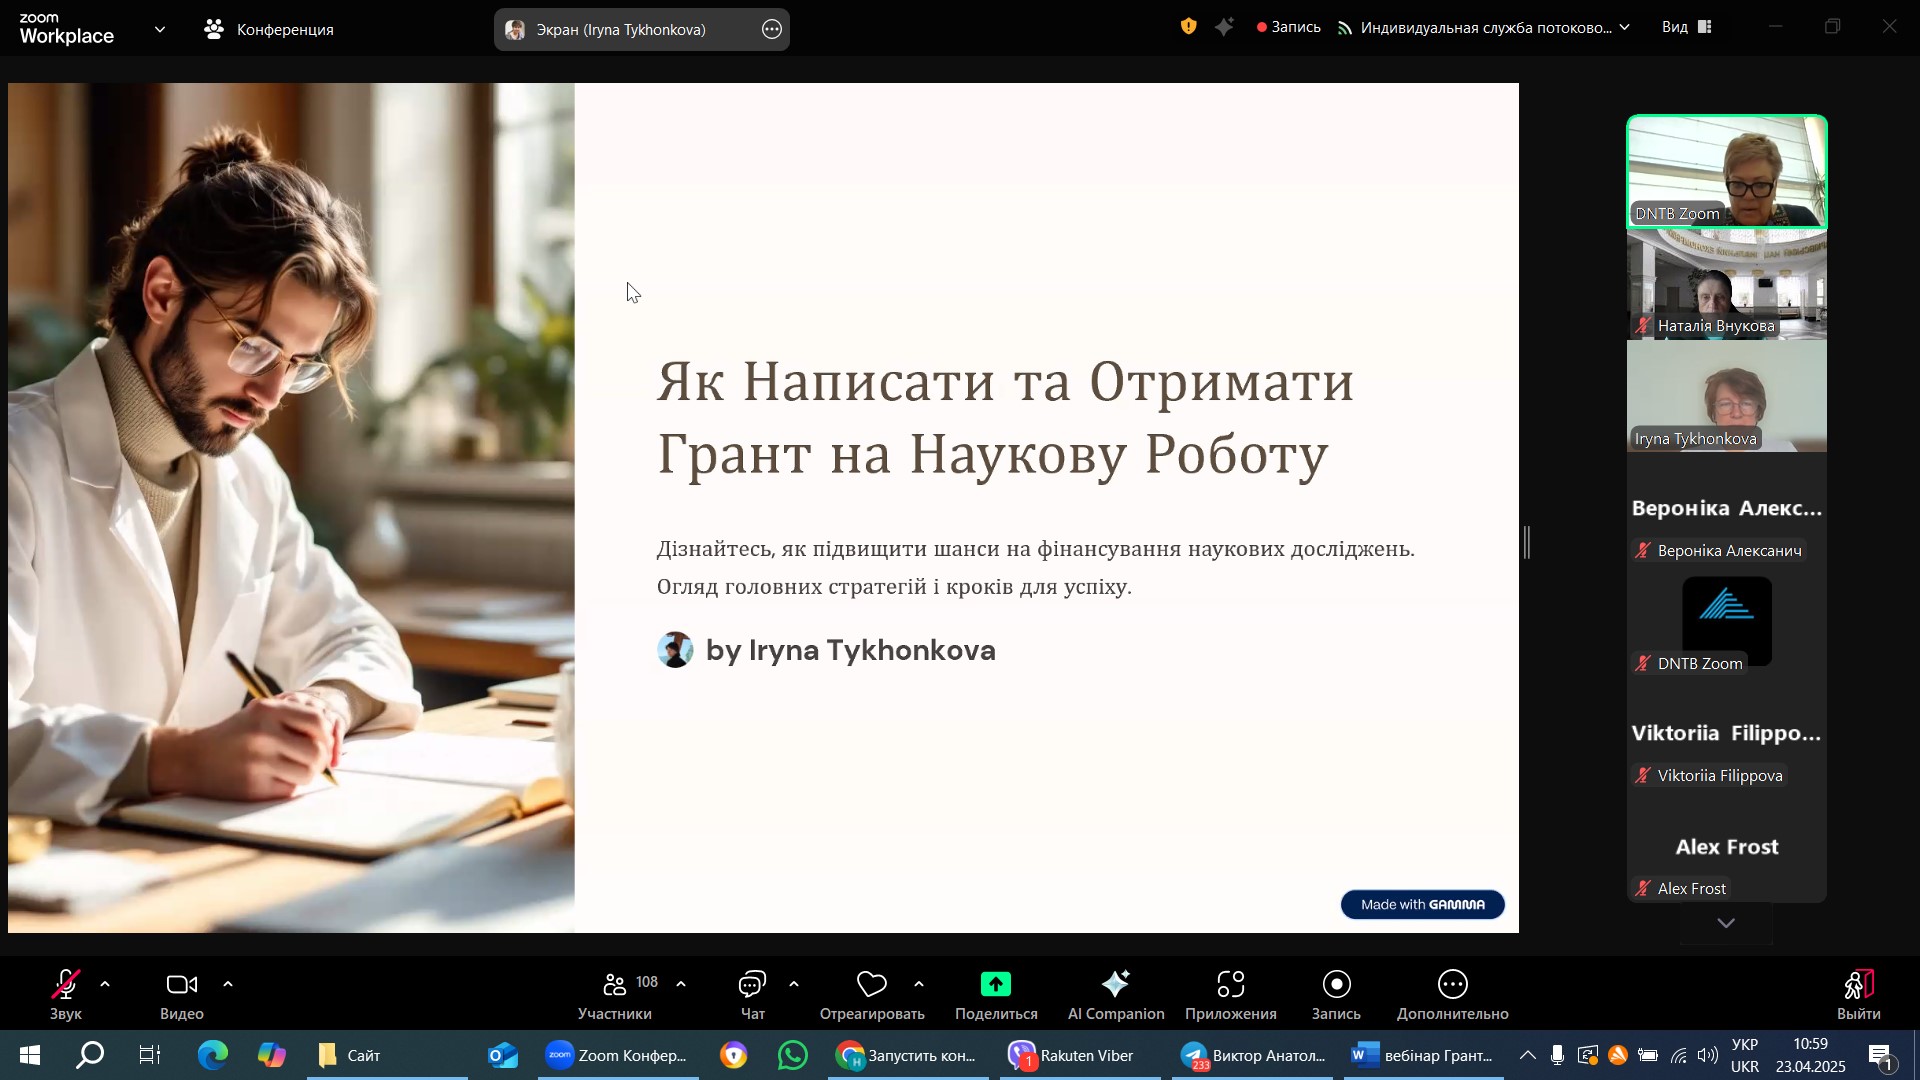Click the green Share screen icon
The width and height of the screenshot is (1920, 1080).
pos(995,986)
